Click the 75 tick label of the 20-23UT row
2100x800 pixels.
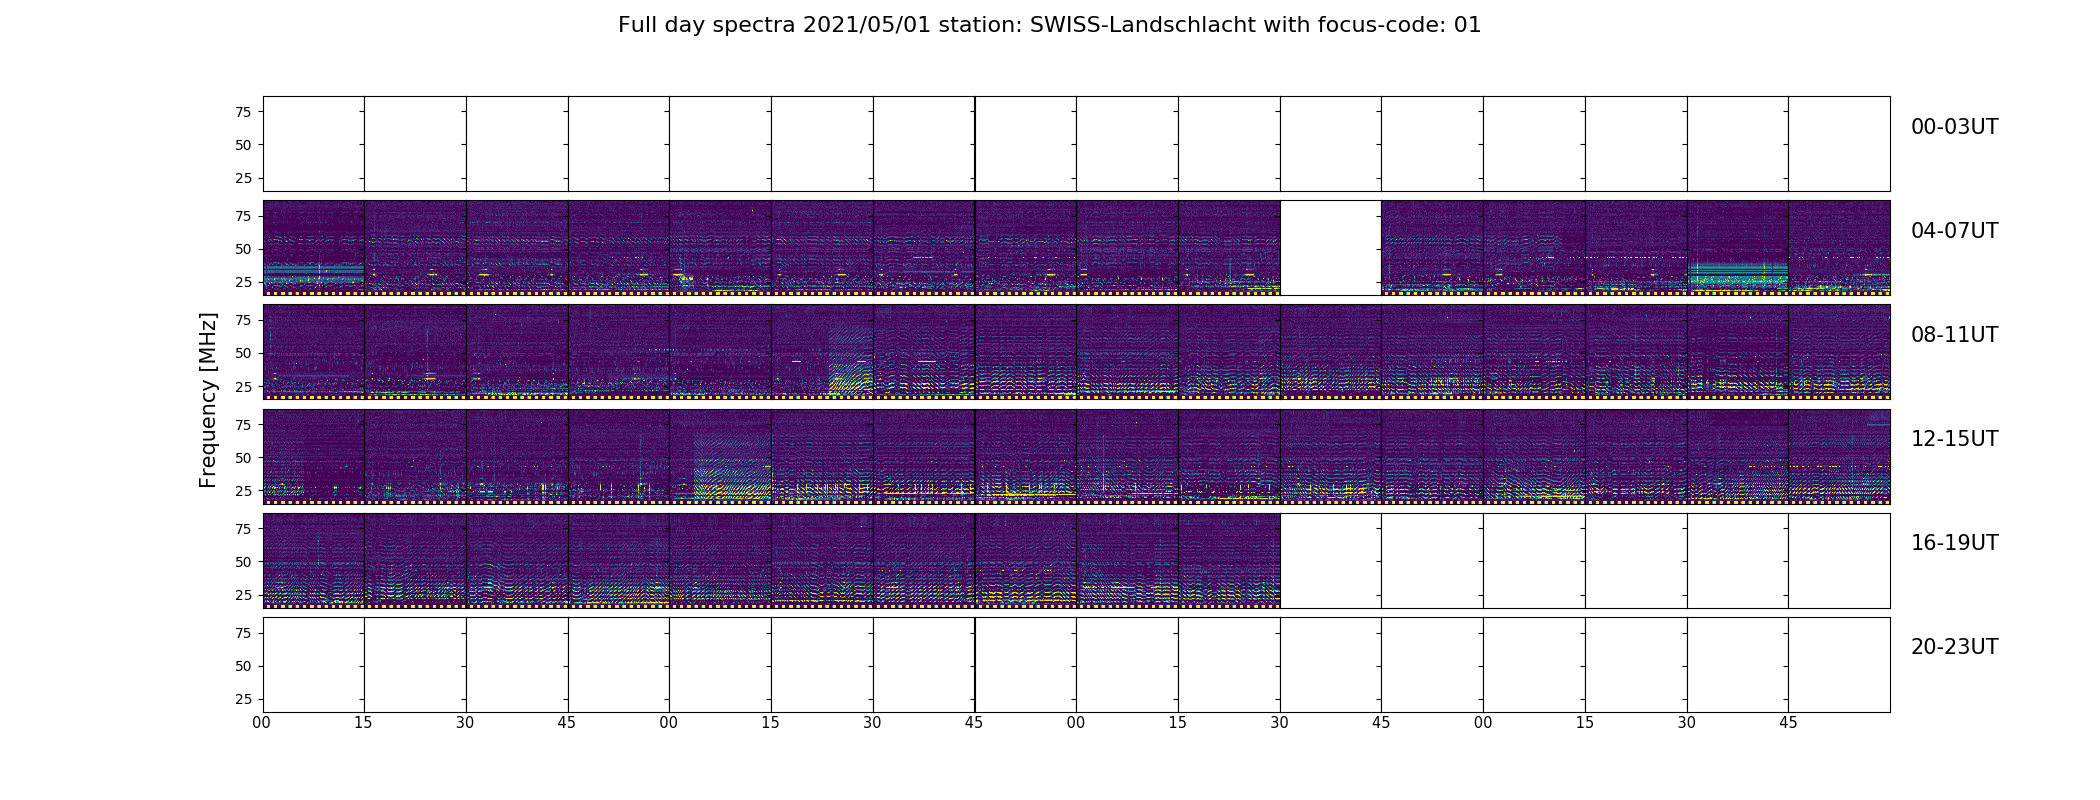[x=243, y=633]
